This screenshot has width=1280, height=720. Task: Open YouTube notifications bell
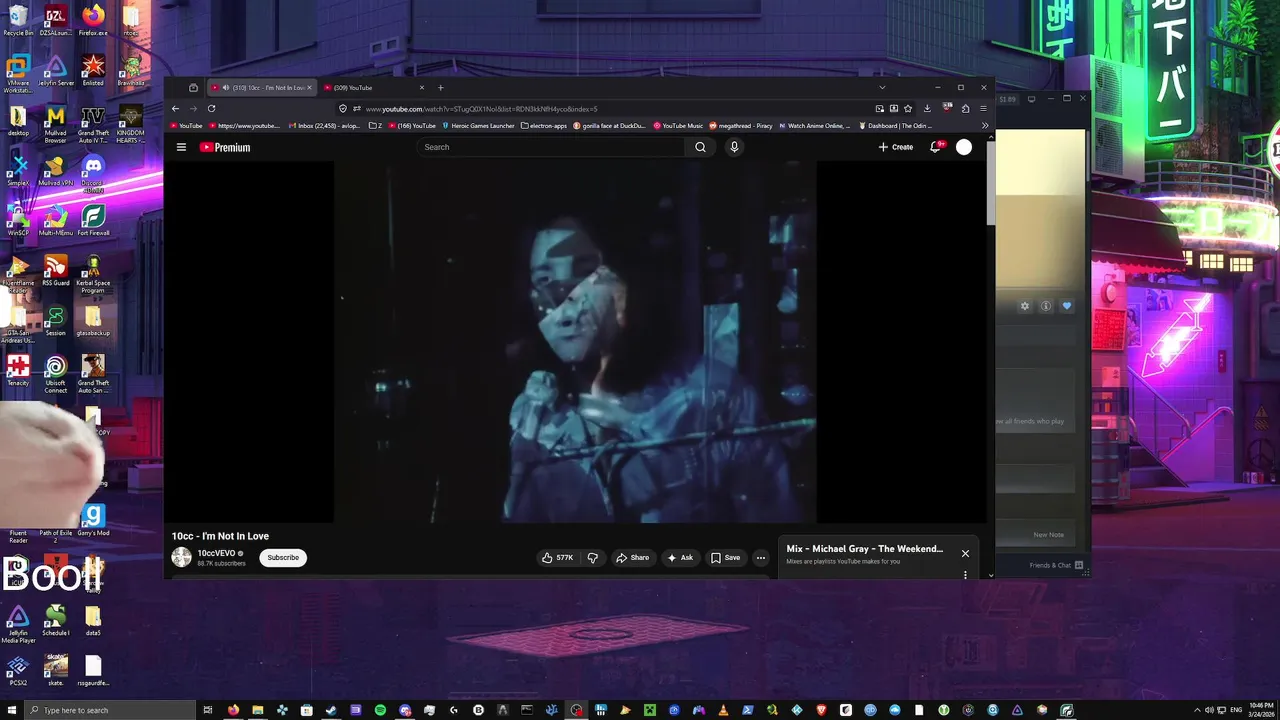click(x=936, y=147)
